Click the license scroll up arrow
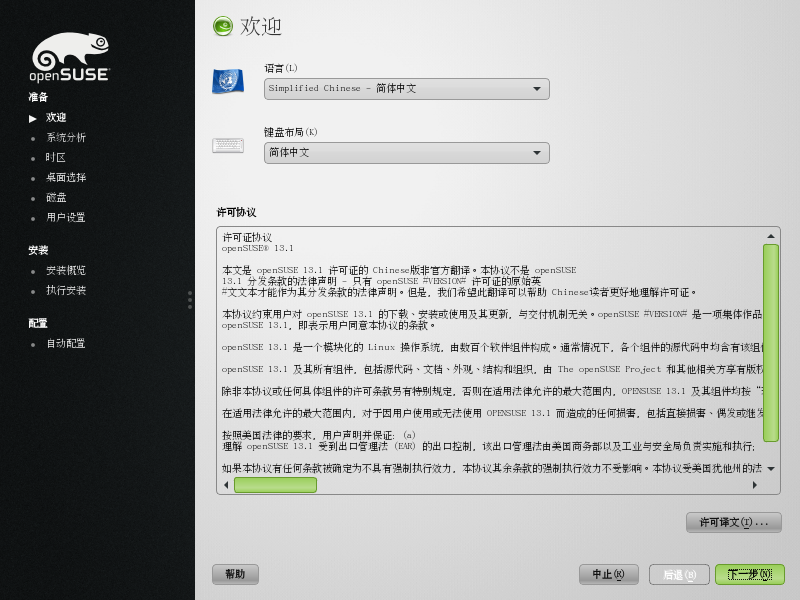Screen dimensions: 800x600 [771, 236]
